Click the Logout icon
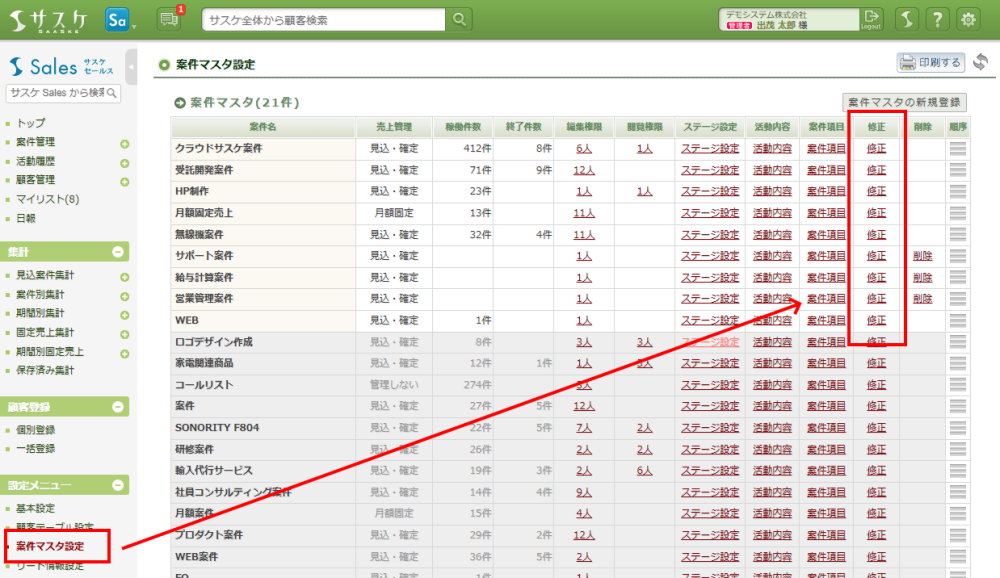The width and height of the screenshot is (1000, 578). [x=872, y=19]
